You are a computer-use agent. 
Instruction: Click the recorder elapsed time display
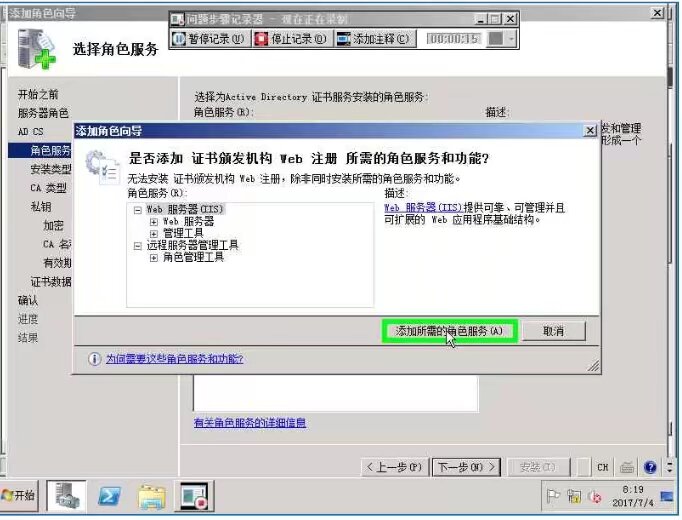pyautogui.click(x=454, y=39)
